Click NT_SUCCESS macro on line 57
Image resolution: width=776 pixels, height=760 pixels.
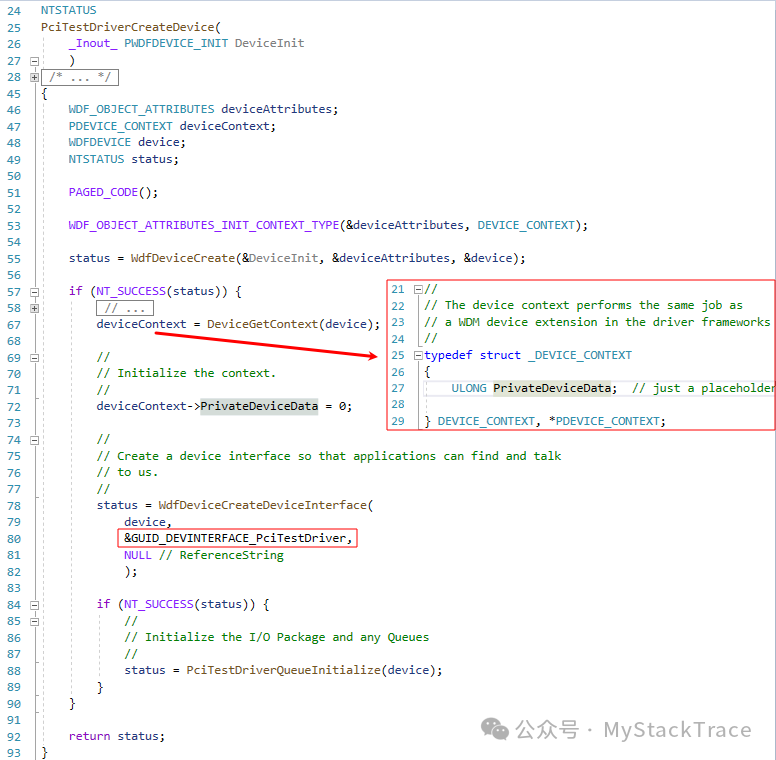131,291
